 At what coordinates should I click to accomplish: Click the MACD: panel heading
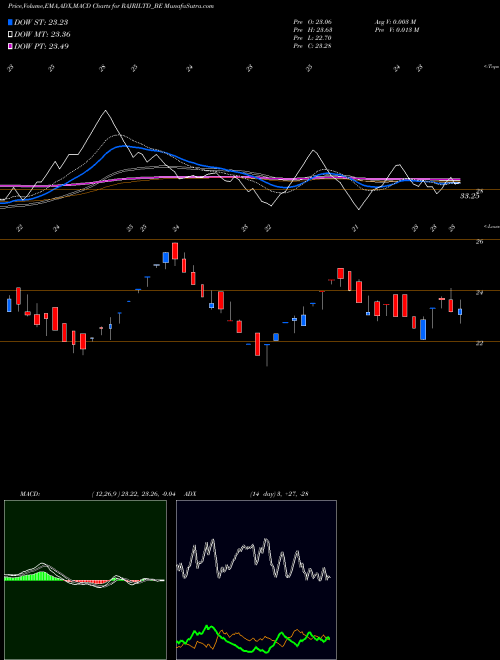click(x=30, y=494)
